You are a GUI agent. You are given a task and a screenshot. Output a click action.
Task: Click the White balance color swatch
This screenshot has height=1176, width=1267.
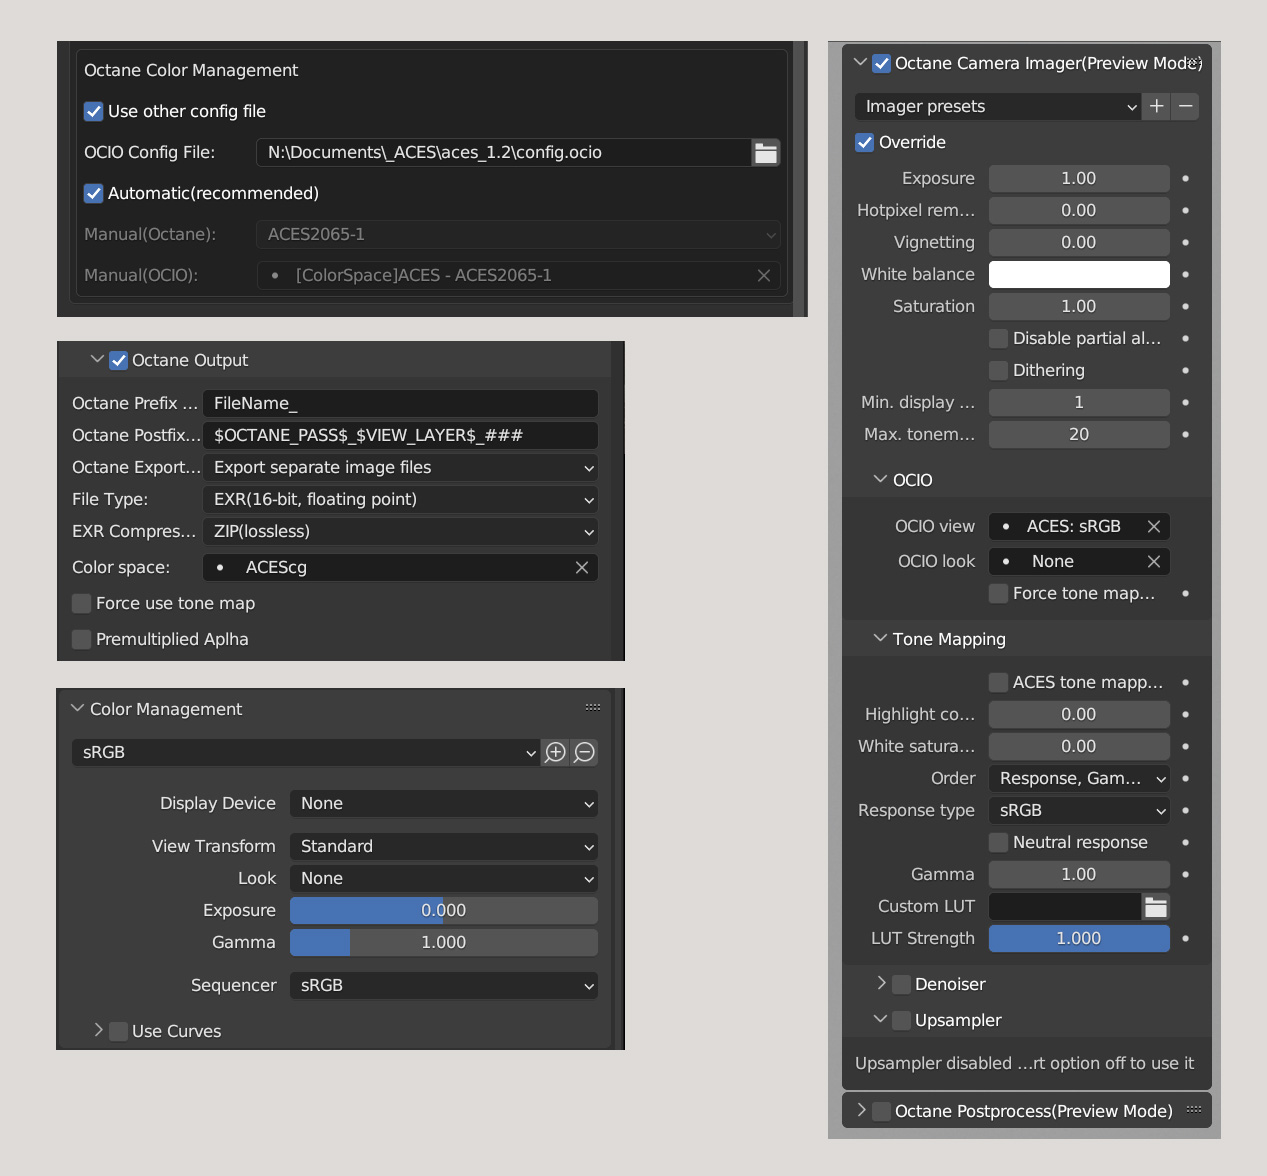click(x=1079, y=275)
